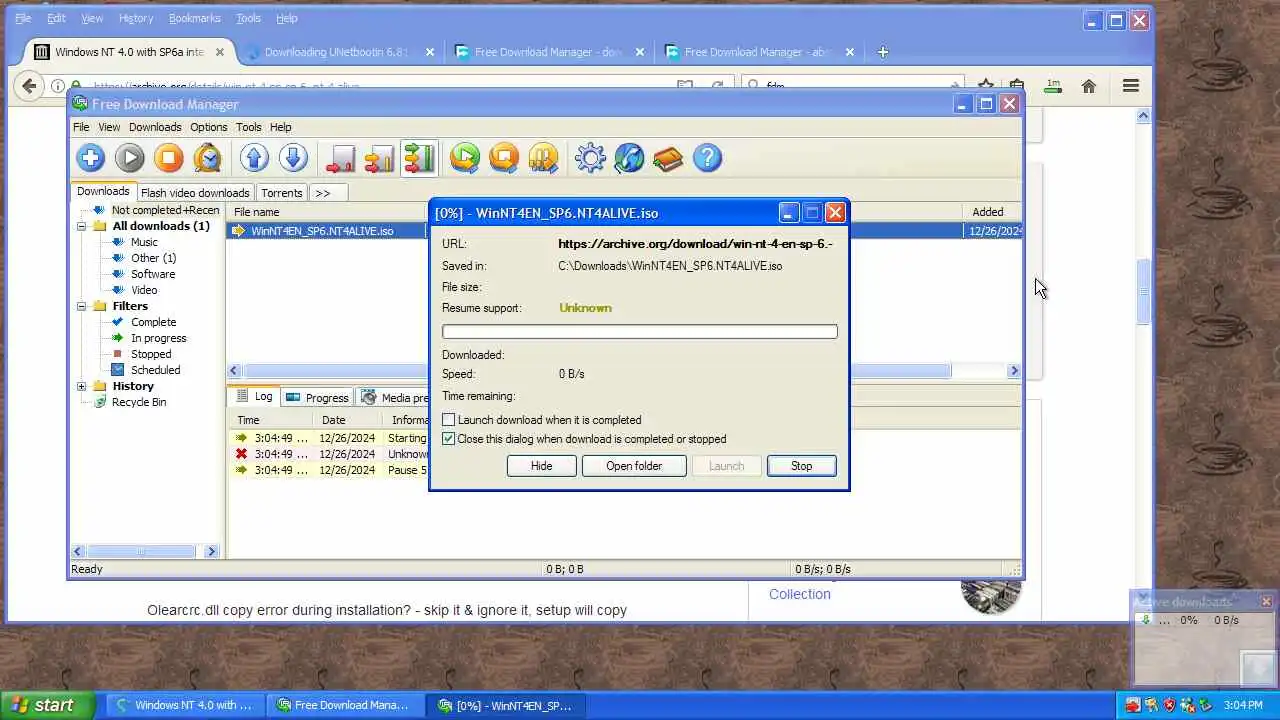
Task: Collapse the All downloads tree node
Action: coord(82,226)
